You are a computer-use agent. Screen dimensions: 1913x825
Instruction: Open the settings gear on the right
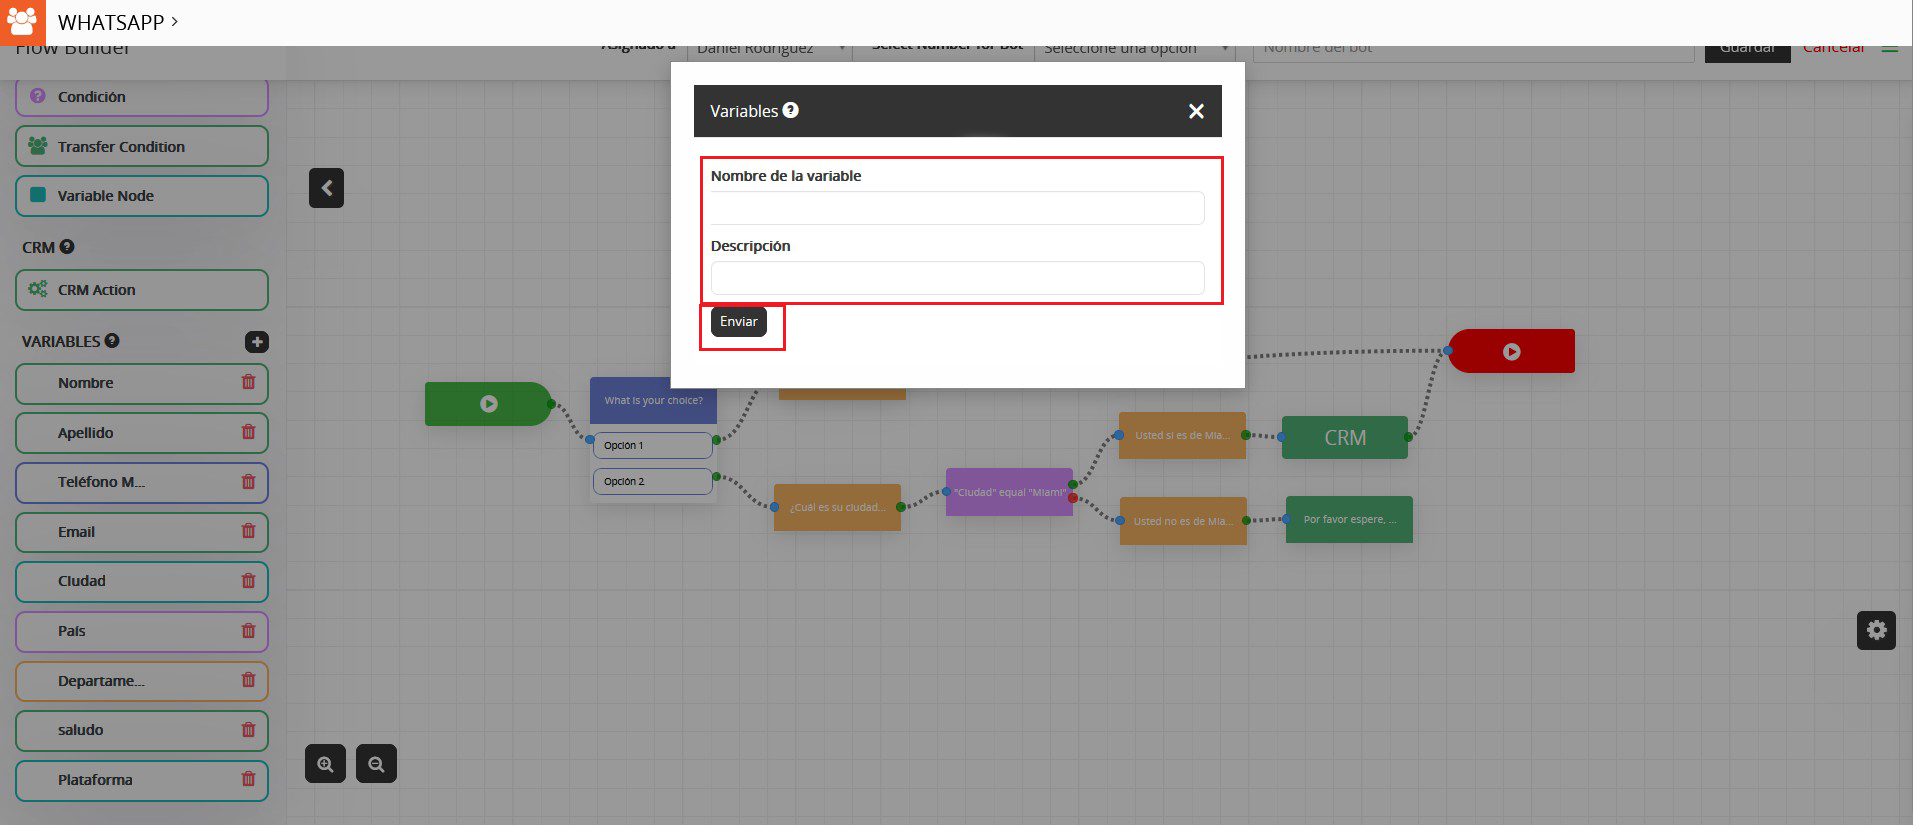tap(1876, 630)
